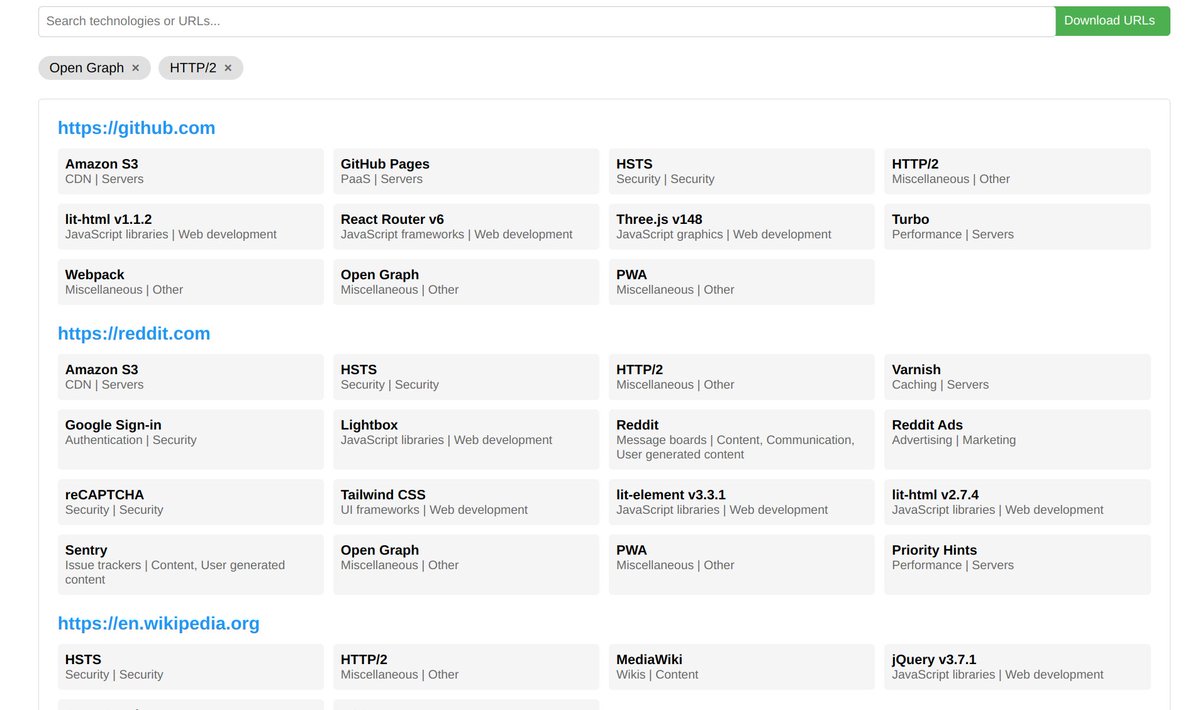Select the Varnish caching card
Screen dimensions: 1200x710
click(1017, 376)
